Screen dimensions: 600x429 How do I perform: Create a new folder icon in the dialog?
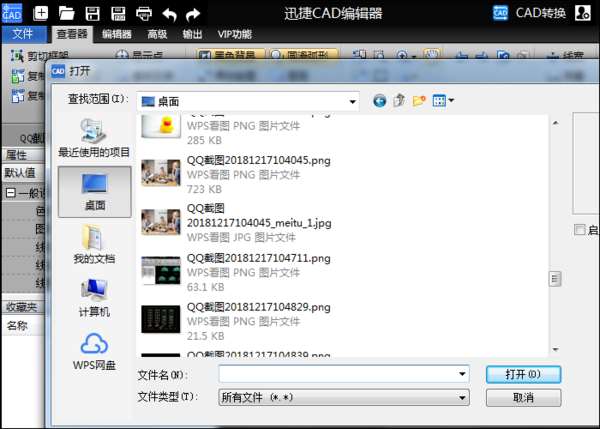(419, 101)
